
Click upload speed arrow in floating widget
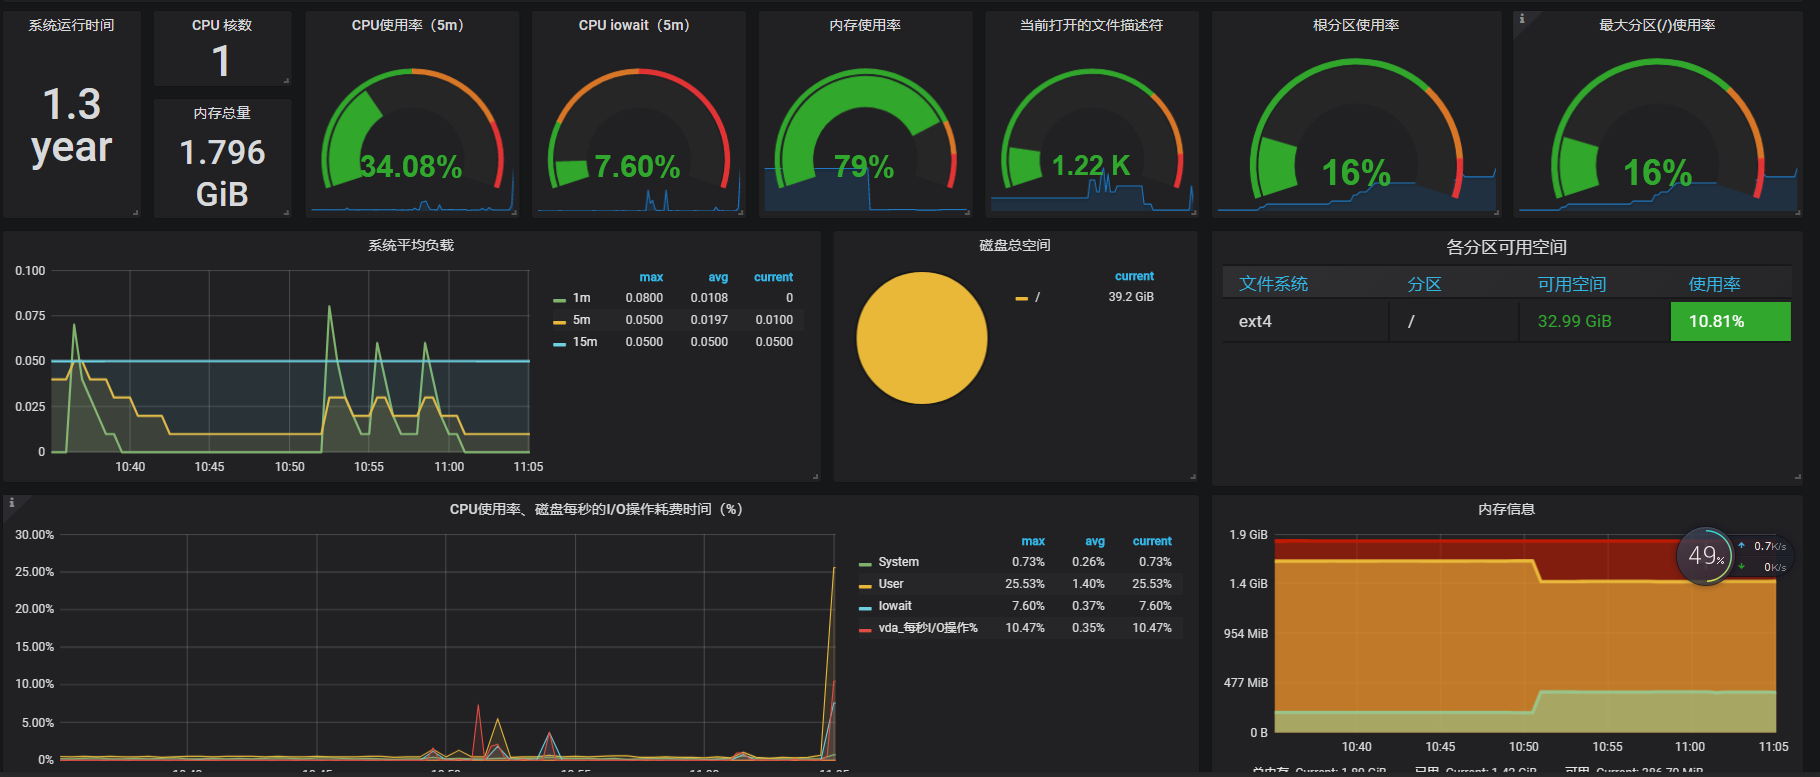pos(1741,546)
